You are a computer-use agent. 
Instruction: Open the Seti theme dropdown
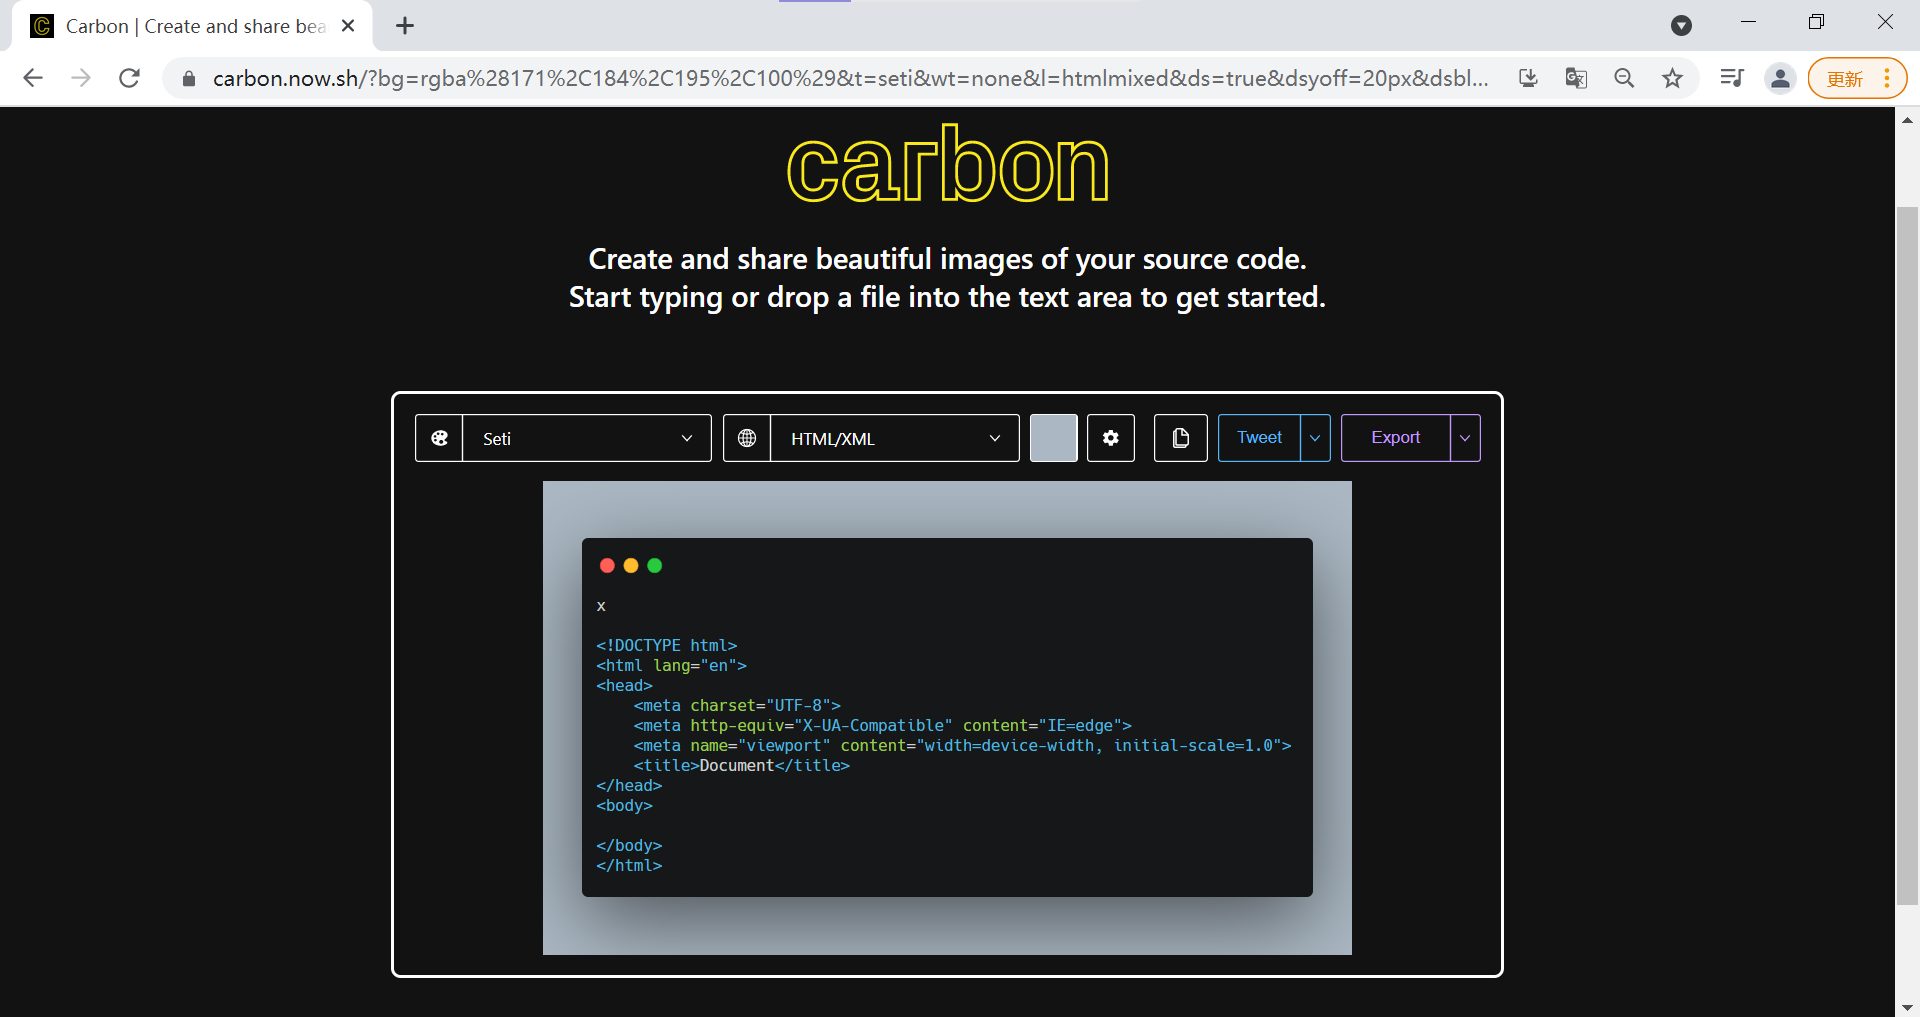click(587, 438)
